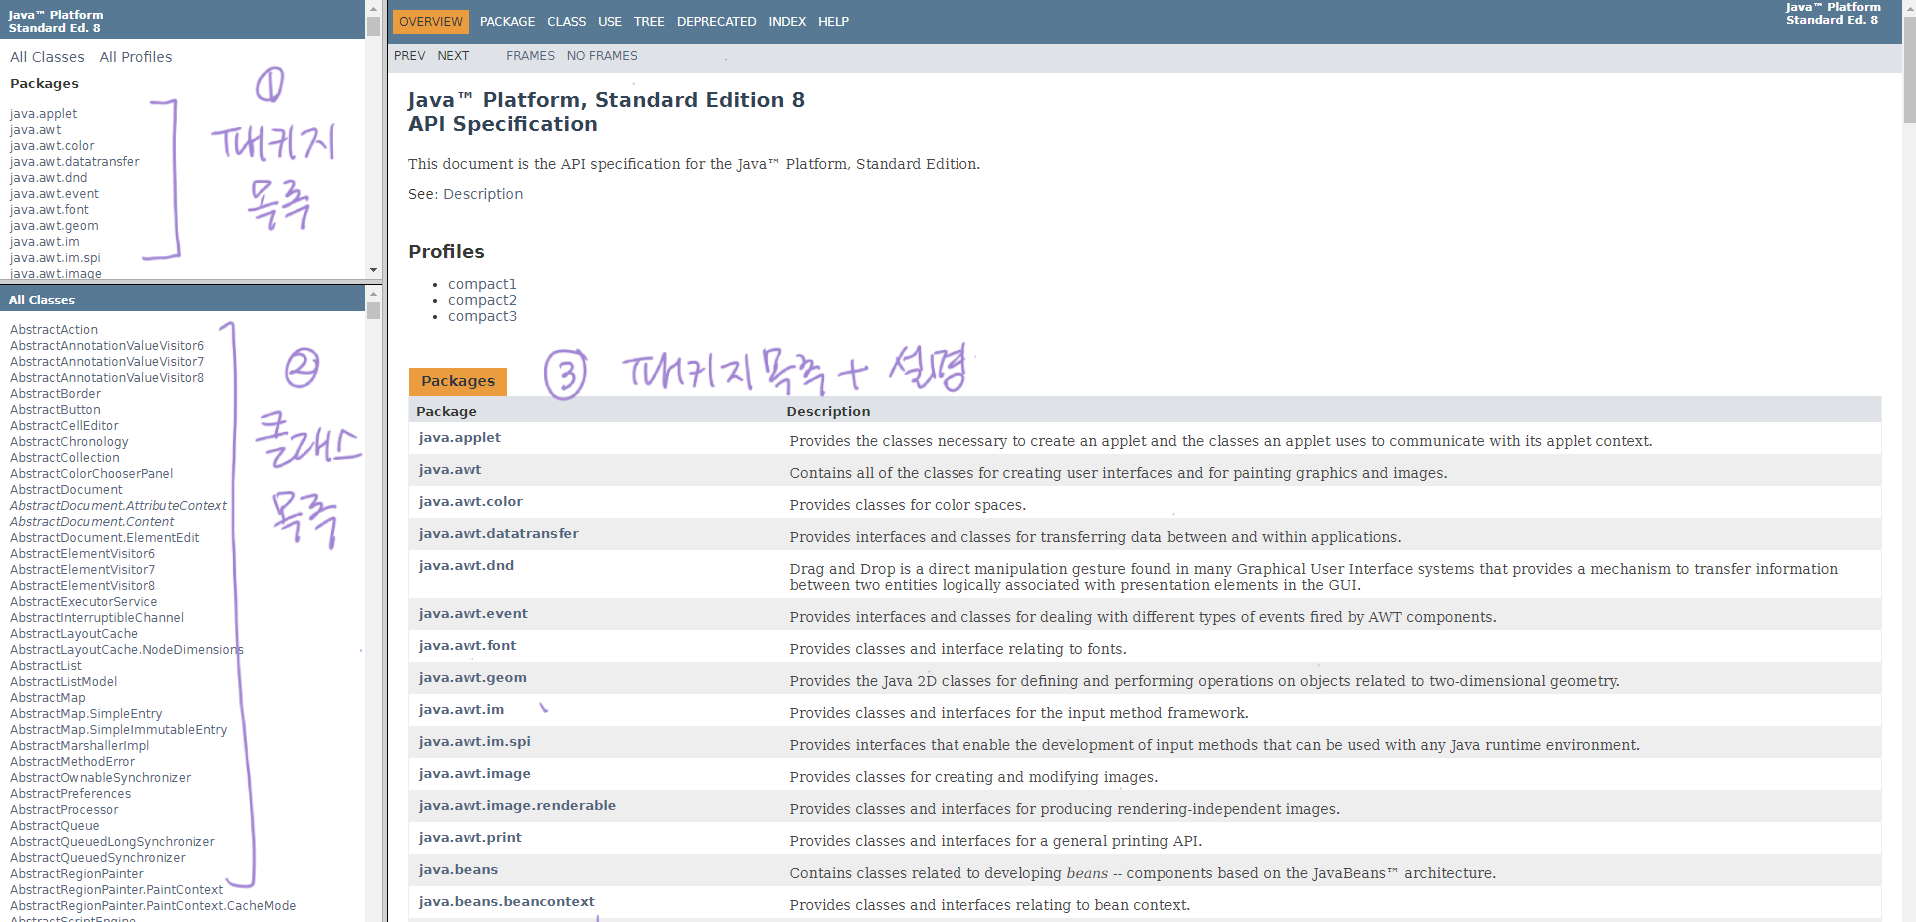Open the TREE navigation link
This screenshot has width=1916, height=922.
pos(649,22)
